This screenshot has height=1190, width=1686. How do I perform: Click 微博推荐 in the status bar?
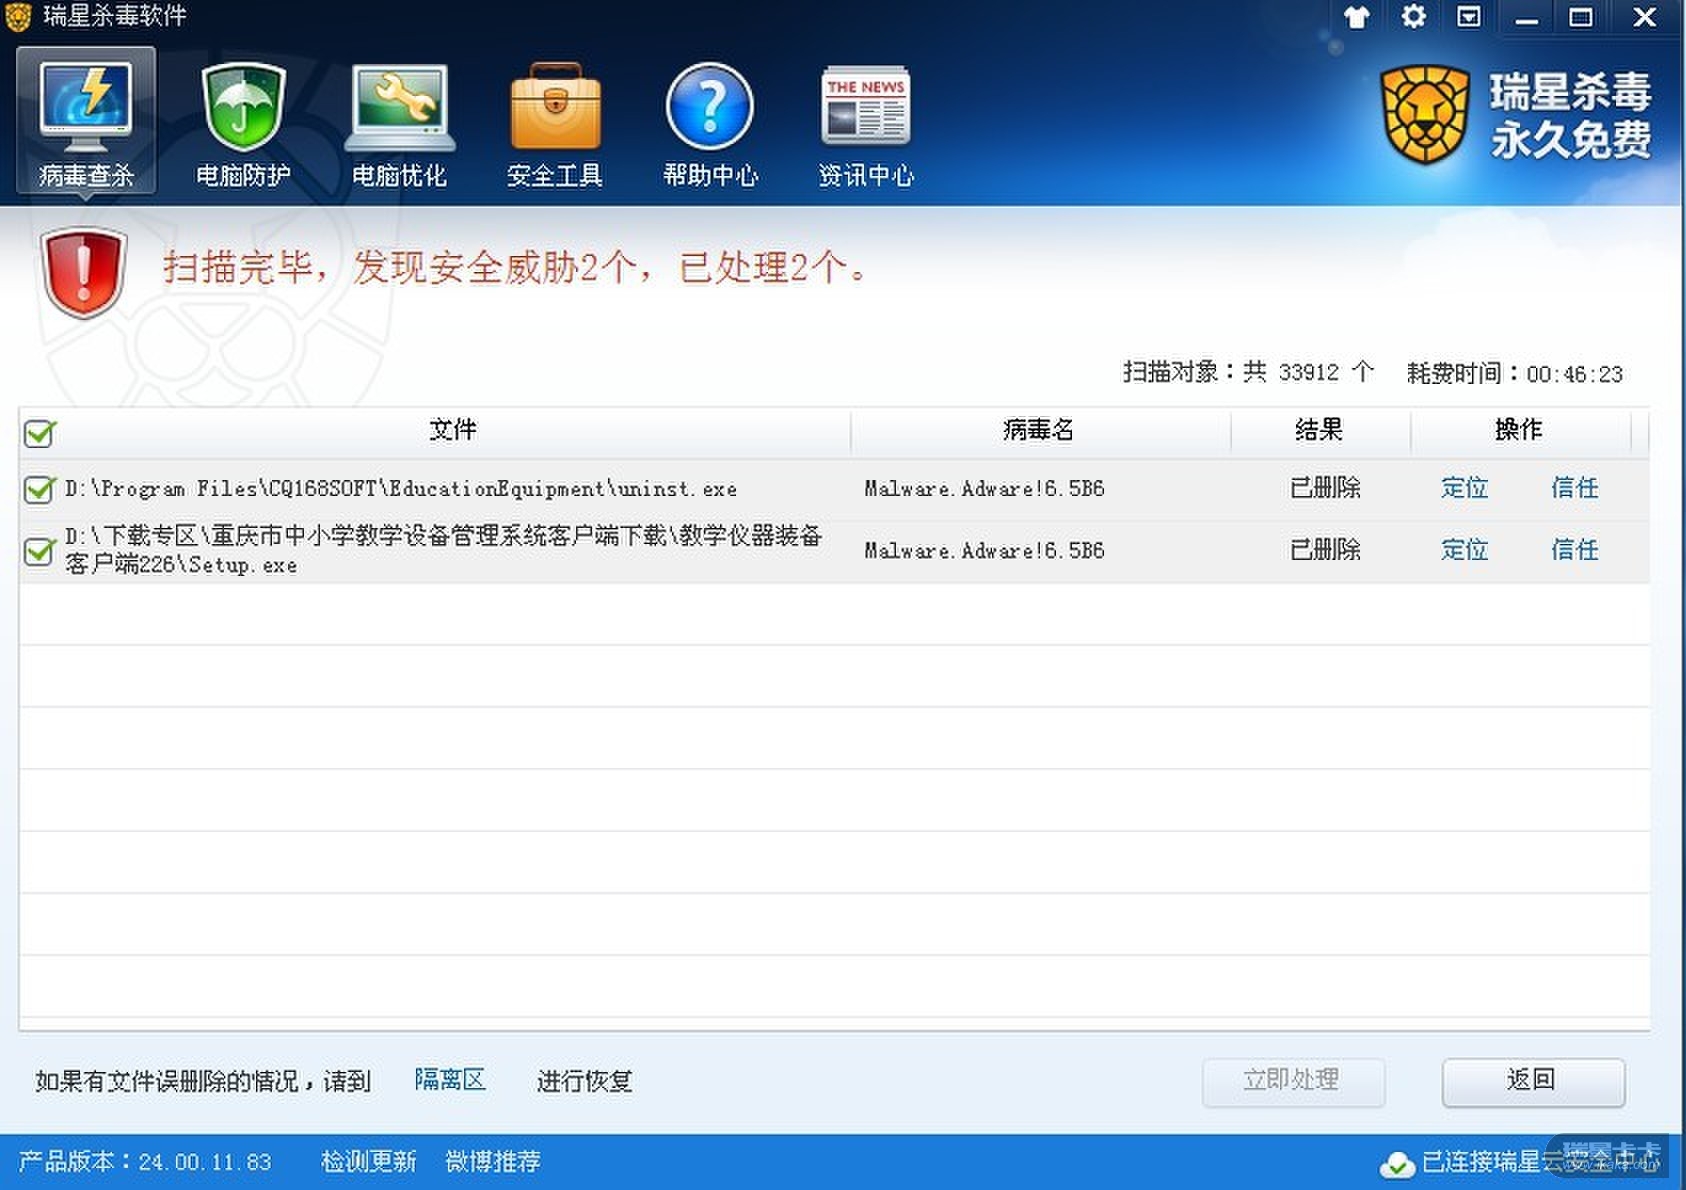click(493, 1162)
